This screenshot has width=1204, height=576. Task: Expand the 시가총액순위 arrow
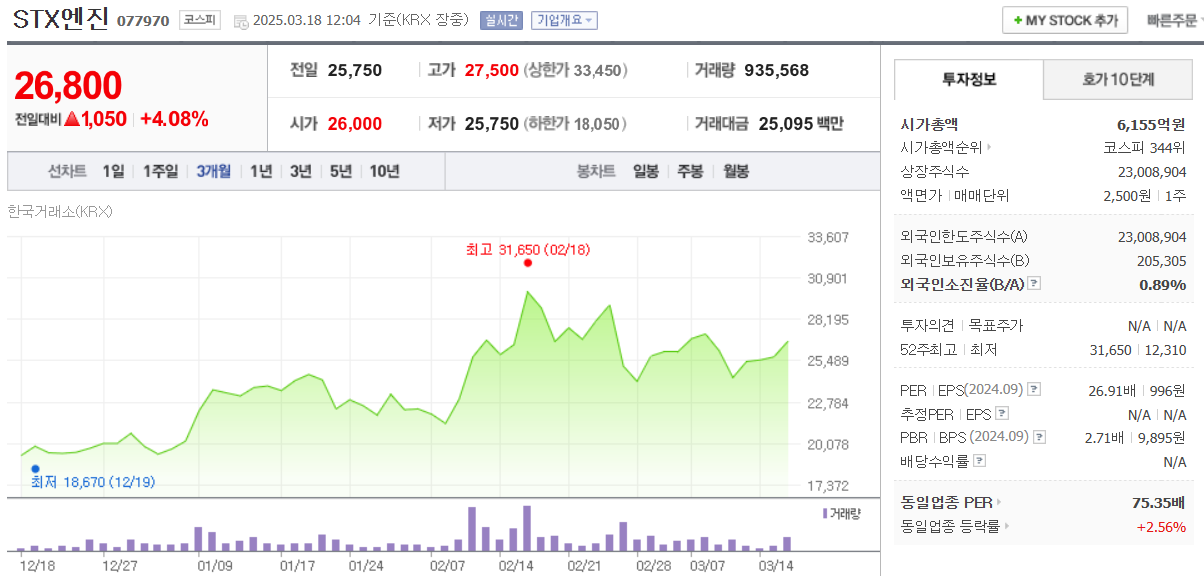[989, 147]
